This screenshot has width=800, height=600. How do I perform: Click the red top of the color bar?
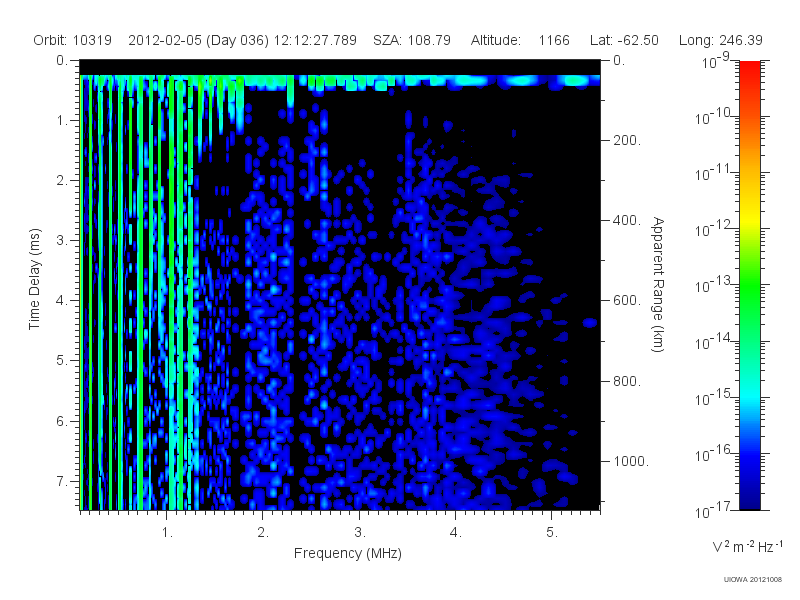pyautogui.click(x=750, y=69)
